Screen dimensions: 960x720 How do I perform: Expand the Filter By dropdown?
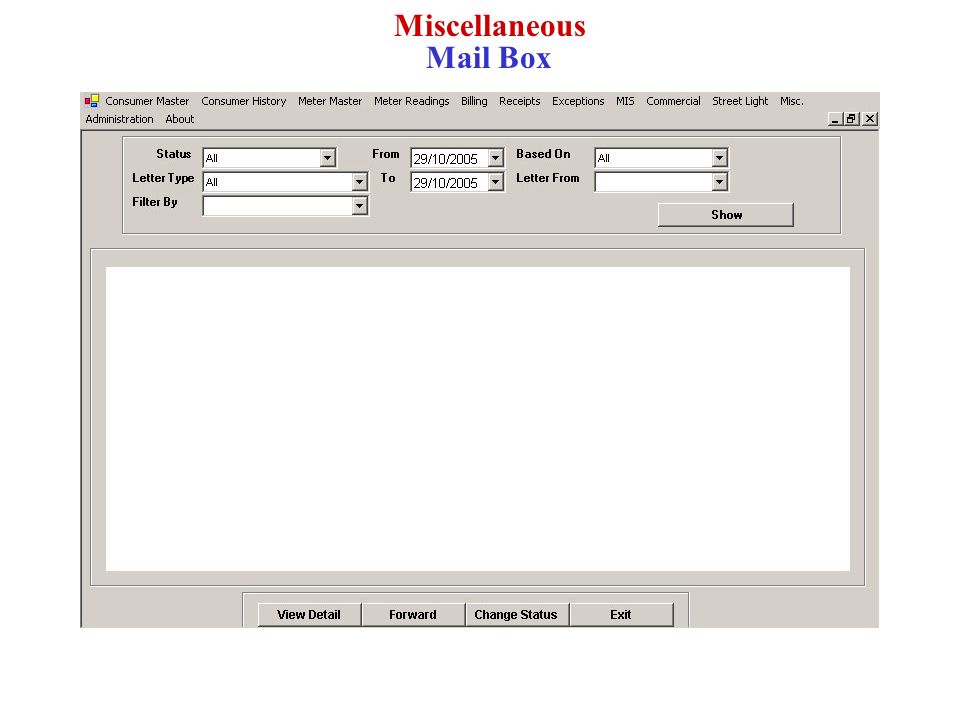pyautogui.click(x=359, y=206)
